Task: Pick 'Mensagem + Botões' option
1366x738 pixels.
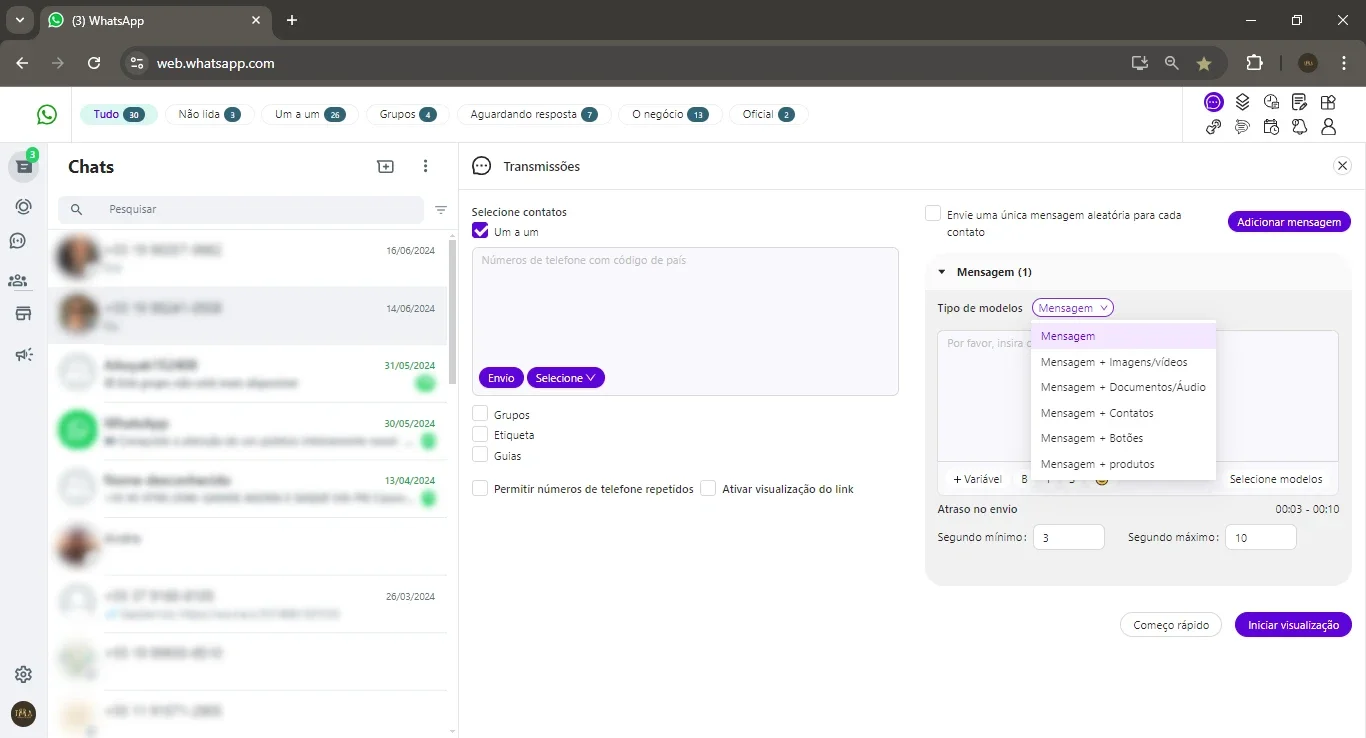Action: coord(1124,438)
